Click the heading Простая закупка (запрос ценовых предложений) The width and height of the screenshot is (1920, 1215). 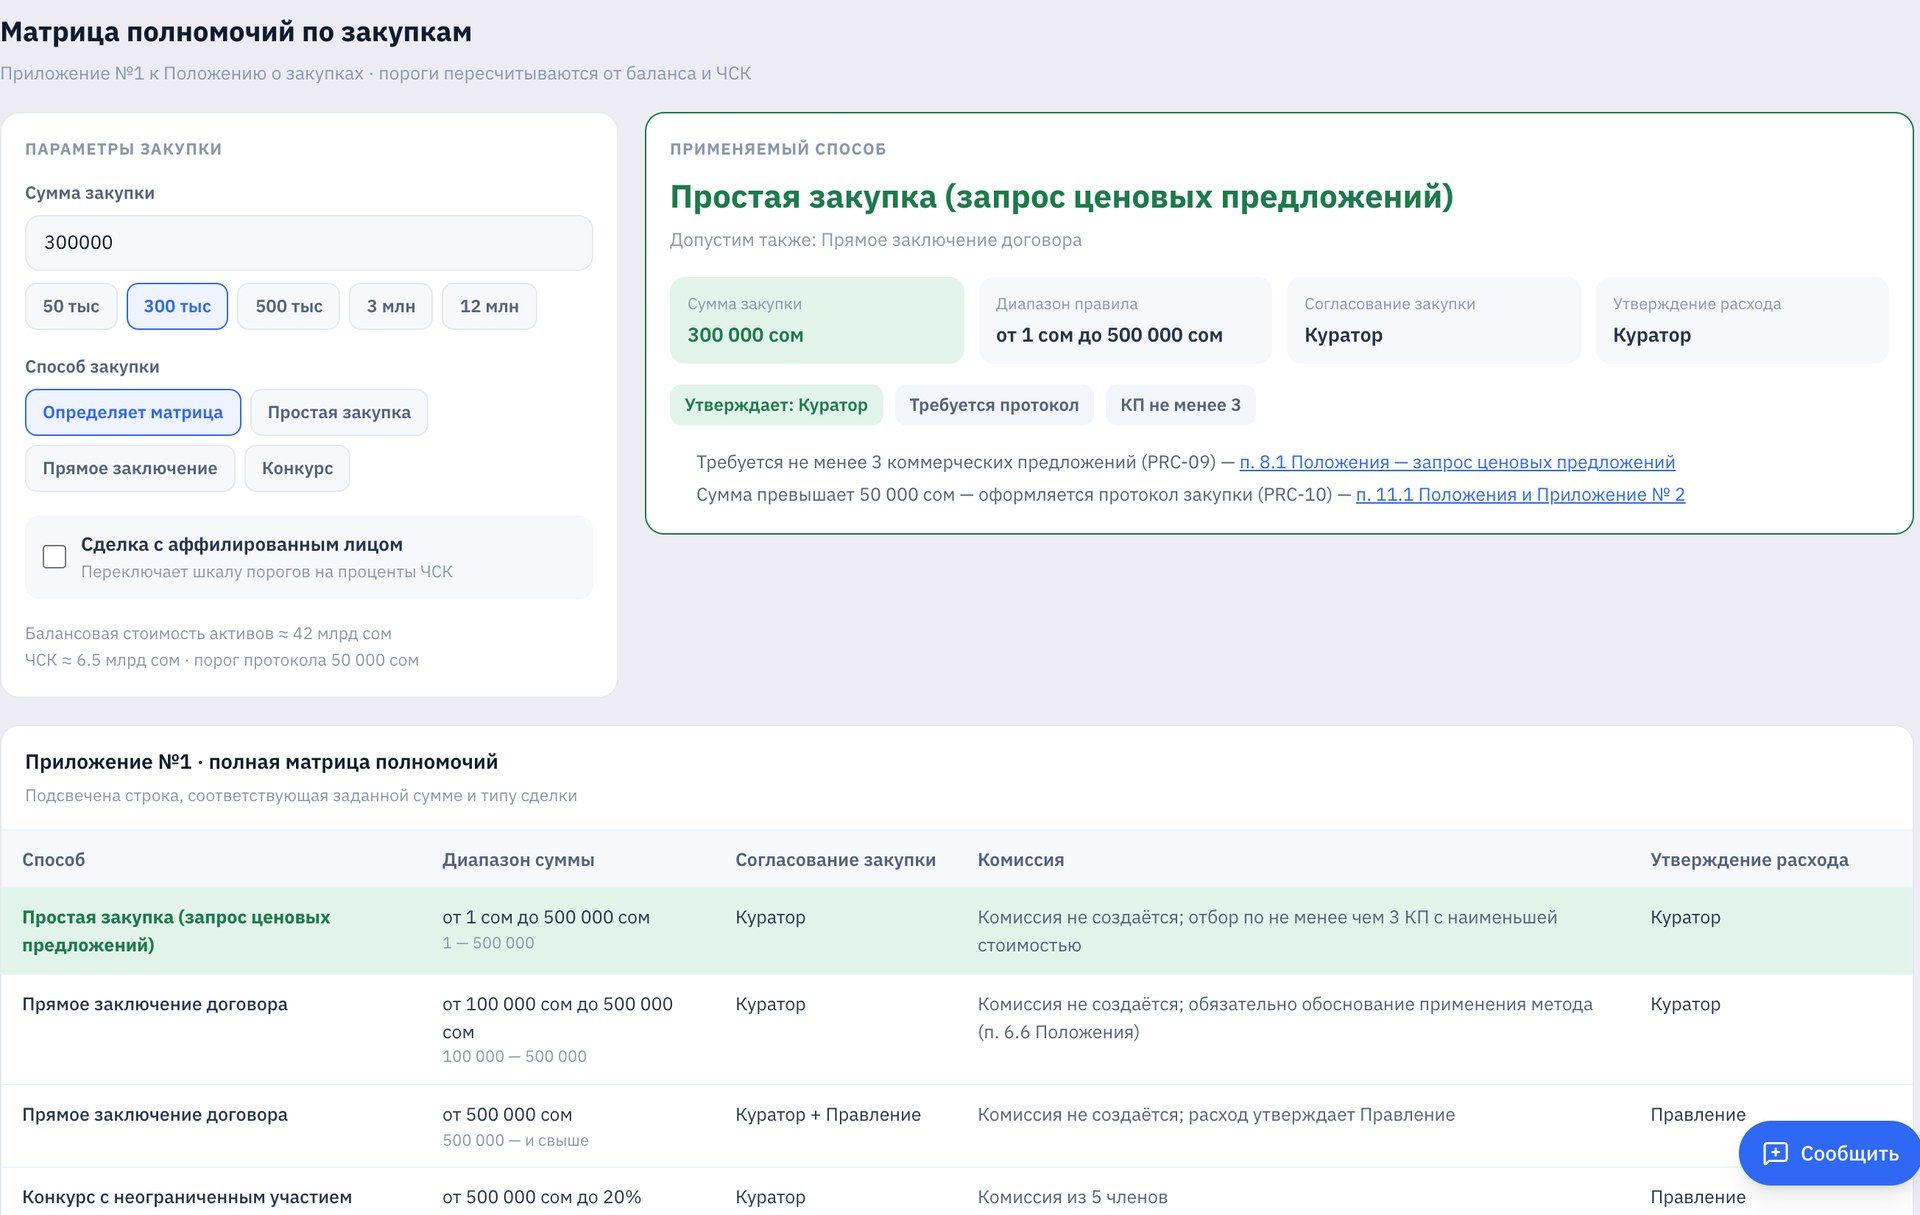[x=1061, y=197]
